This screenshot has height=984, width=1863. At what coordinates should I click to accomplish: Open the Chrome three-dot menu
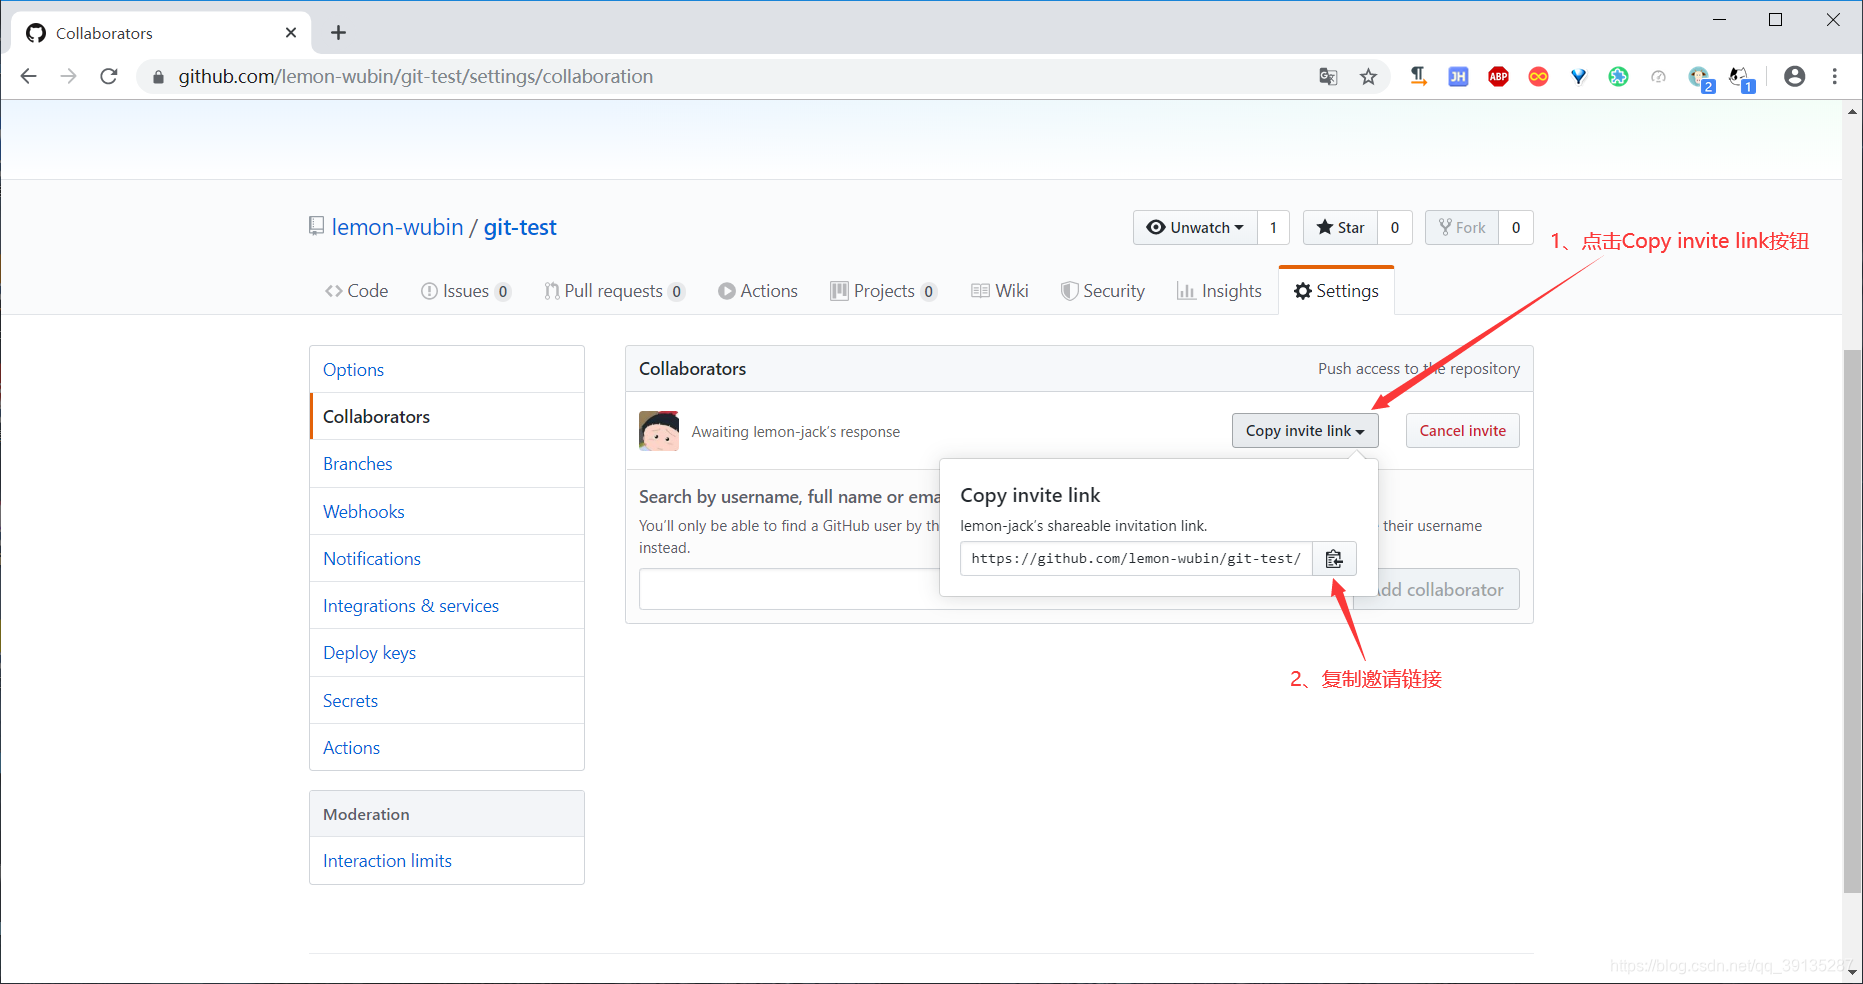coord(1834,76)
